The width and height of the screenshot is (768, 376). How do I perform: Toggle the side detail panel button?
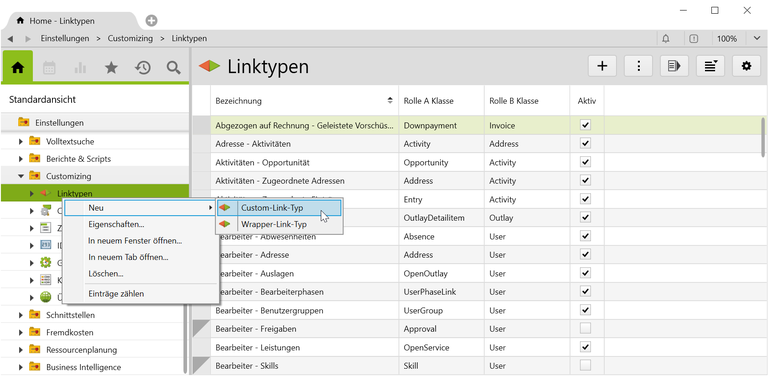point(674,66)
